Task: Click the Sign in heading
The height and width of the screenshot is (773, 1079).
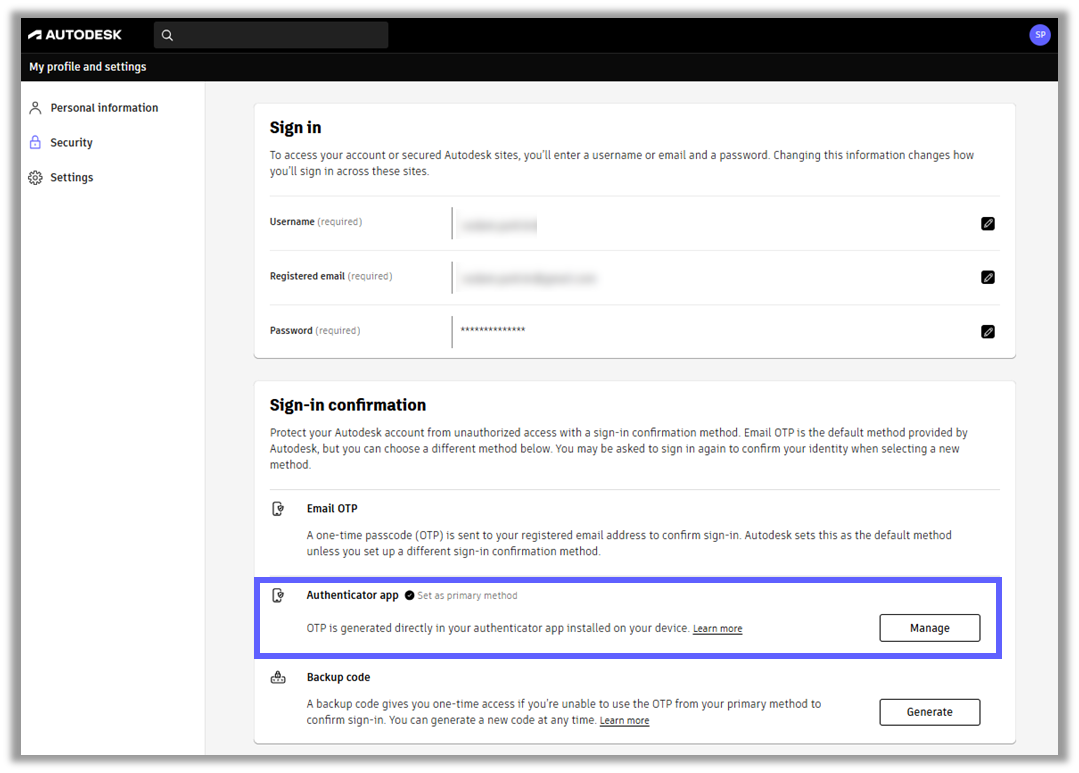Action: (295, 128)
